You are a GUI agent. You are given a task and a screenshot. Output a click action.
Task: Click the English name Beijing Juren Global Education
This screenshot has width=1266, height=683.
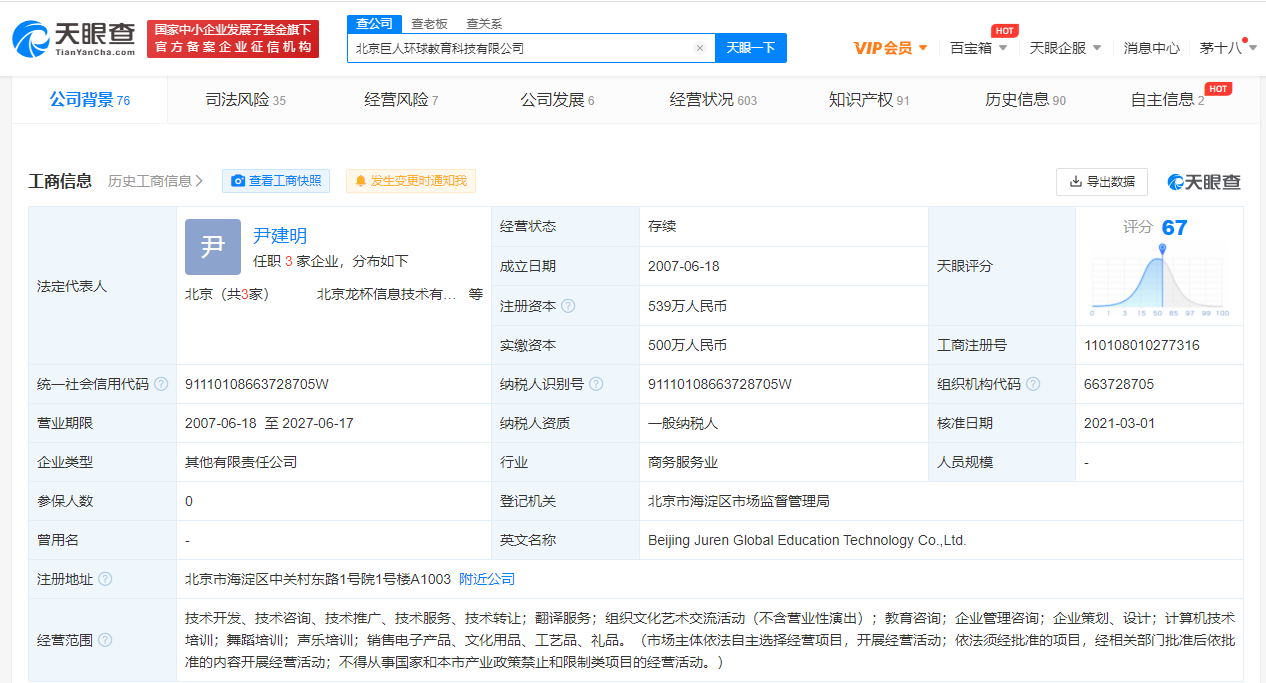pyautogui.click(x=807, y=540)
